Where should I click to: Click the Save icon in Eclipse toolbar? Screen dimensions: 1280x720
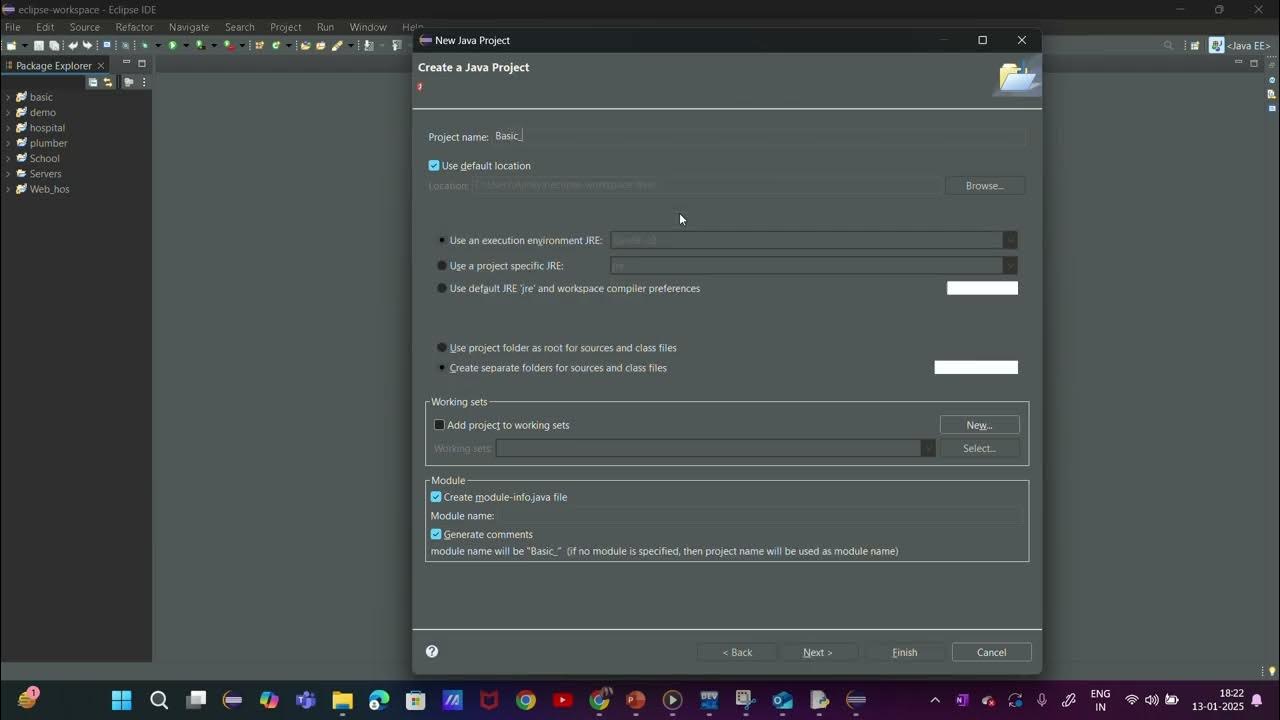coord(39,45)
